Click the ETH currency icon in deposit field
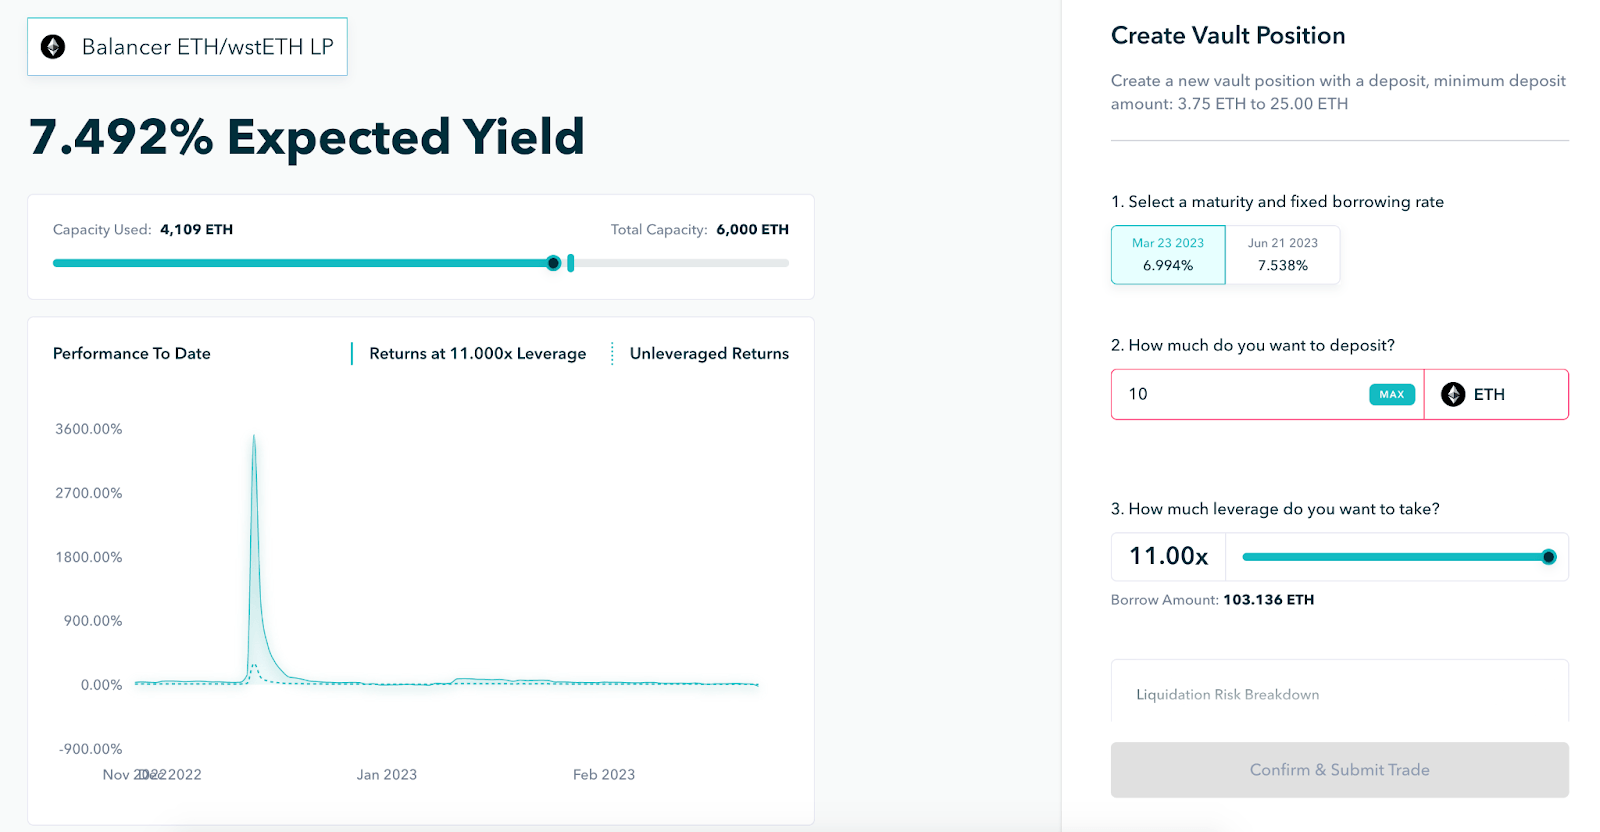This screenshot has height=832, width=1600. point(1453,395)
